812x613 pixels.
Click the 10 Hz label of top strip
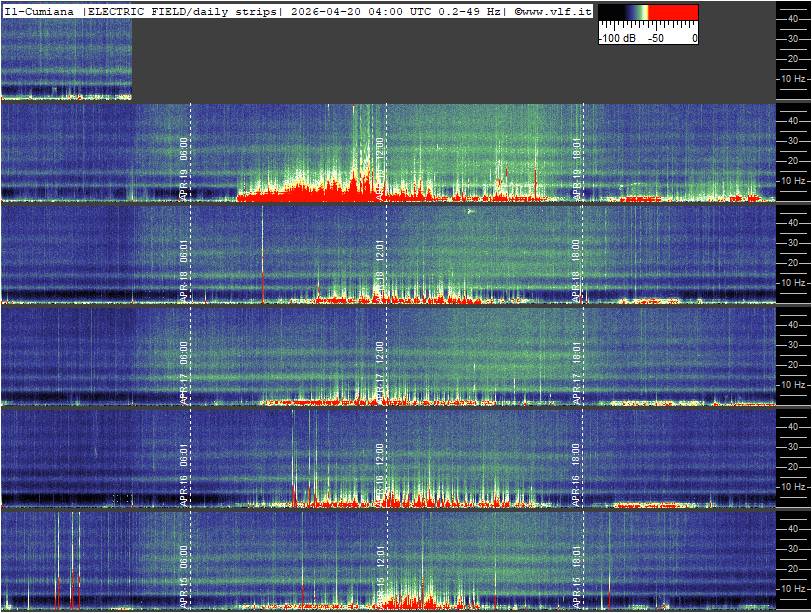coord(793,78)
